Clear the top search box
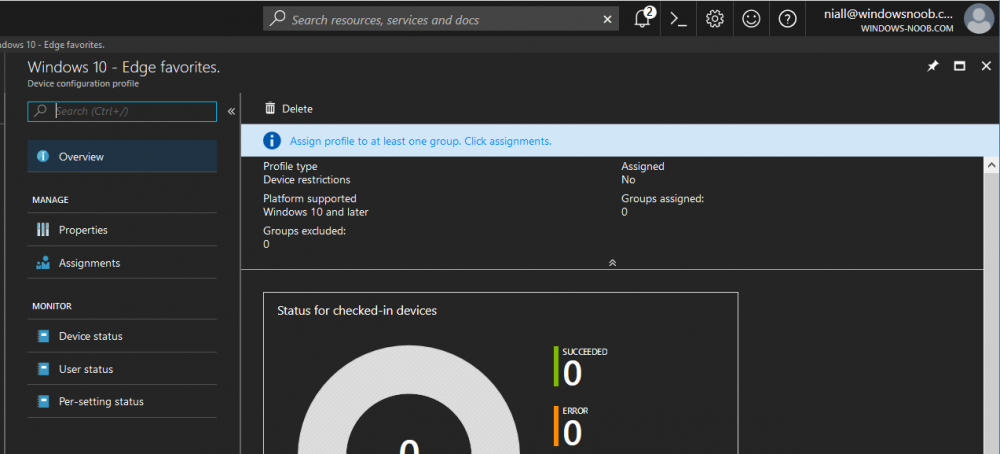Image resolution: width=1000 pixels, height=454 pixels. pos(607,20)
